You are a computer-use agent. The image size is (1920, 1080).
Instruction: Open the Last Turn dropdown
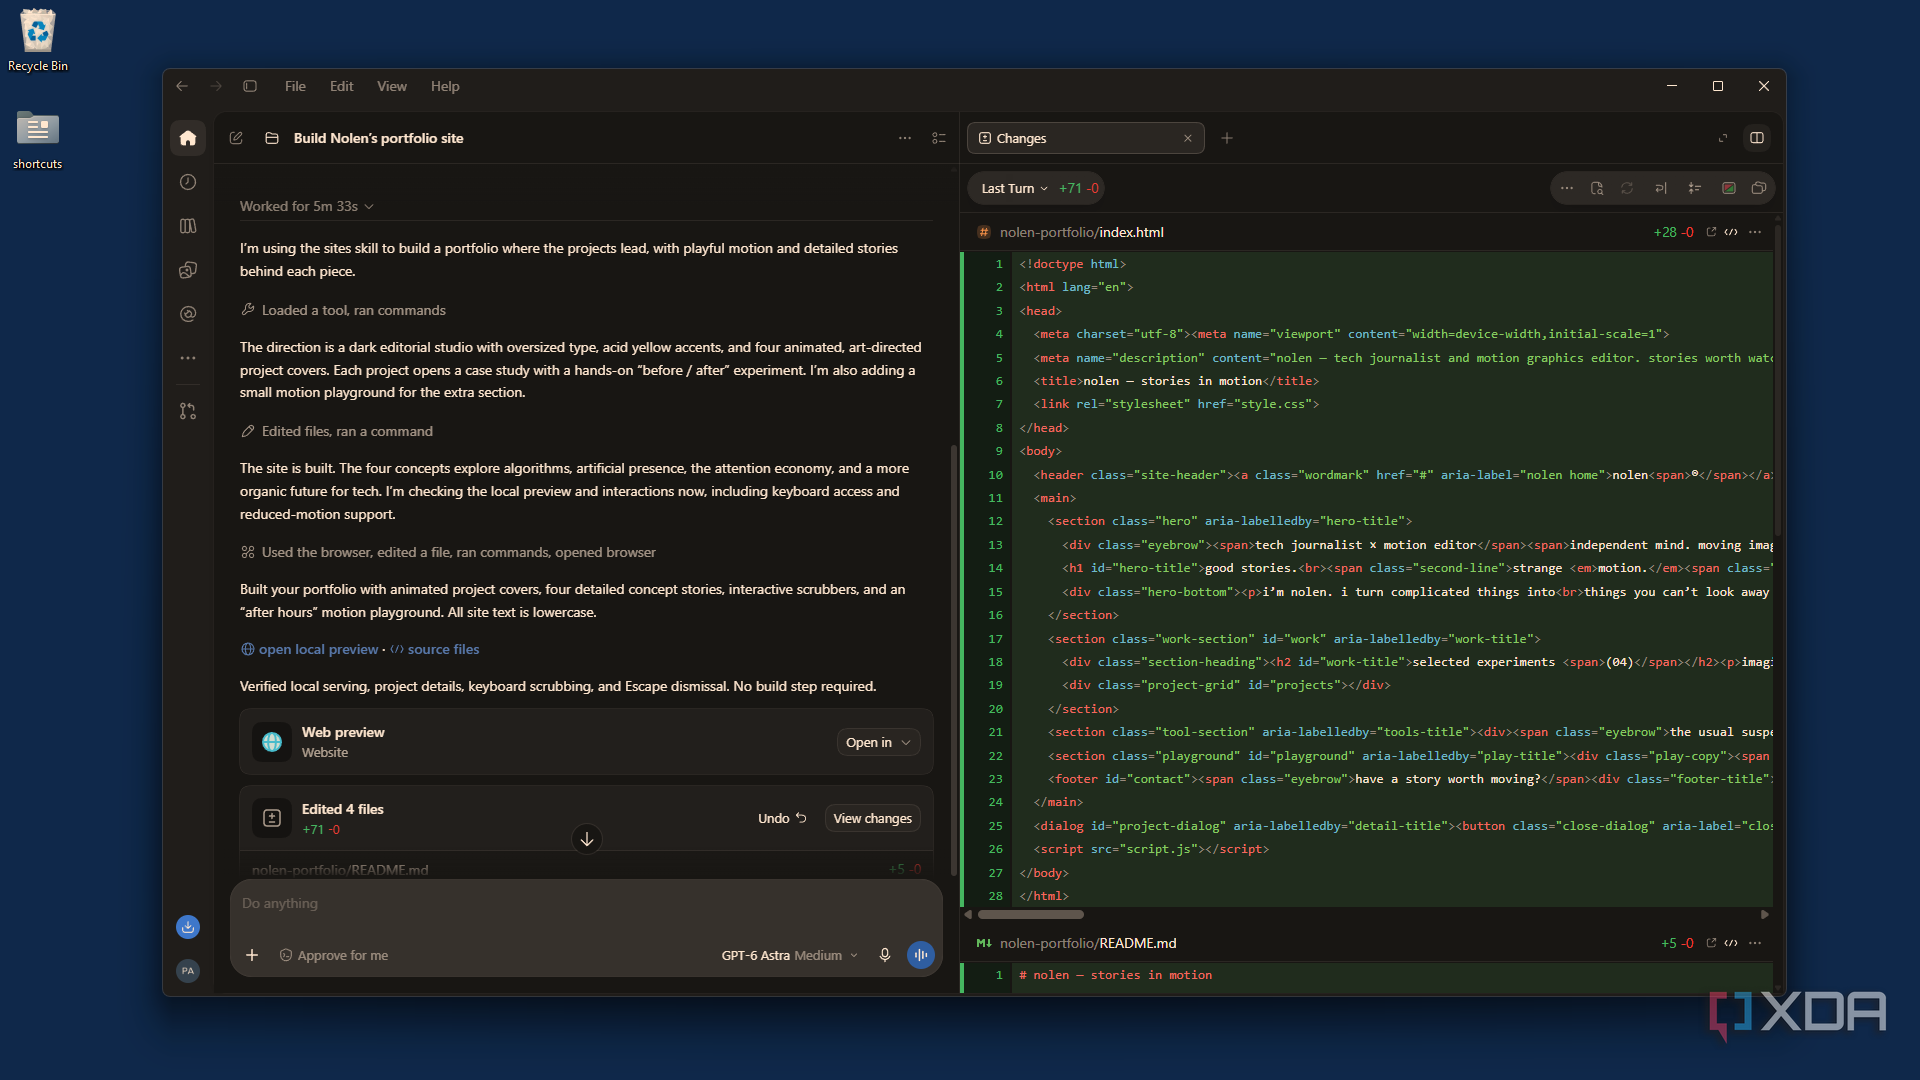coord(1014,188)
